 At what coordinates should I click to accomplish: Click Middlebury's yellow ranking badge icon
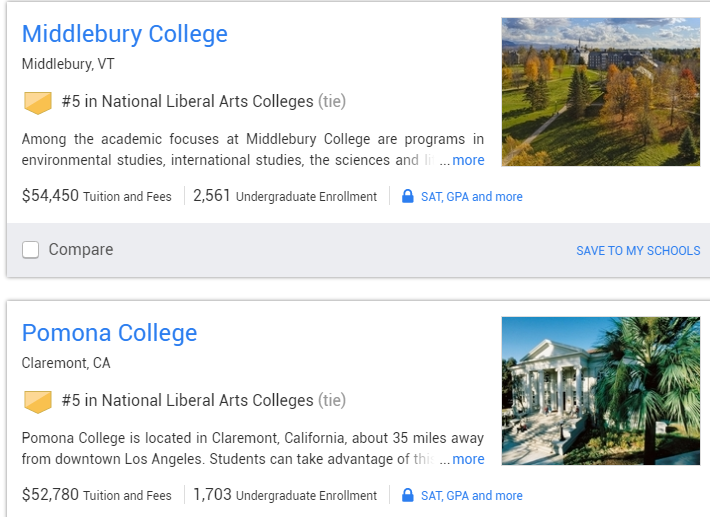37,102
